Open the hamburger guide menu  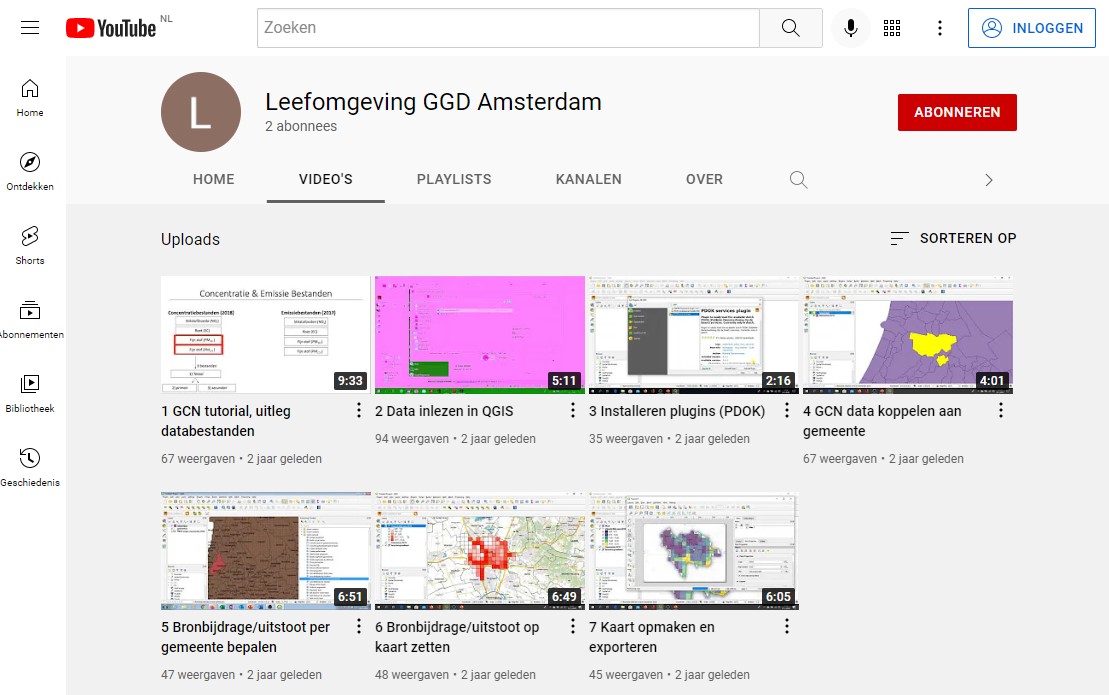pyautogui.click(x=30, y=28)
